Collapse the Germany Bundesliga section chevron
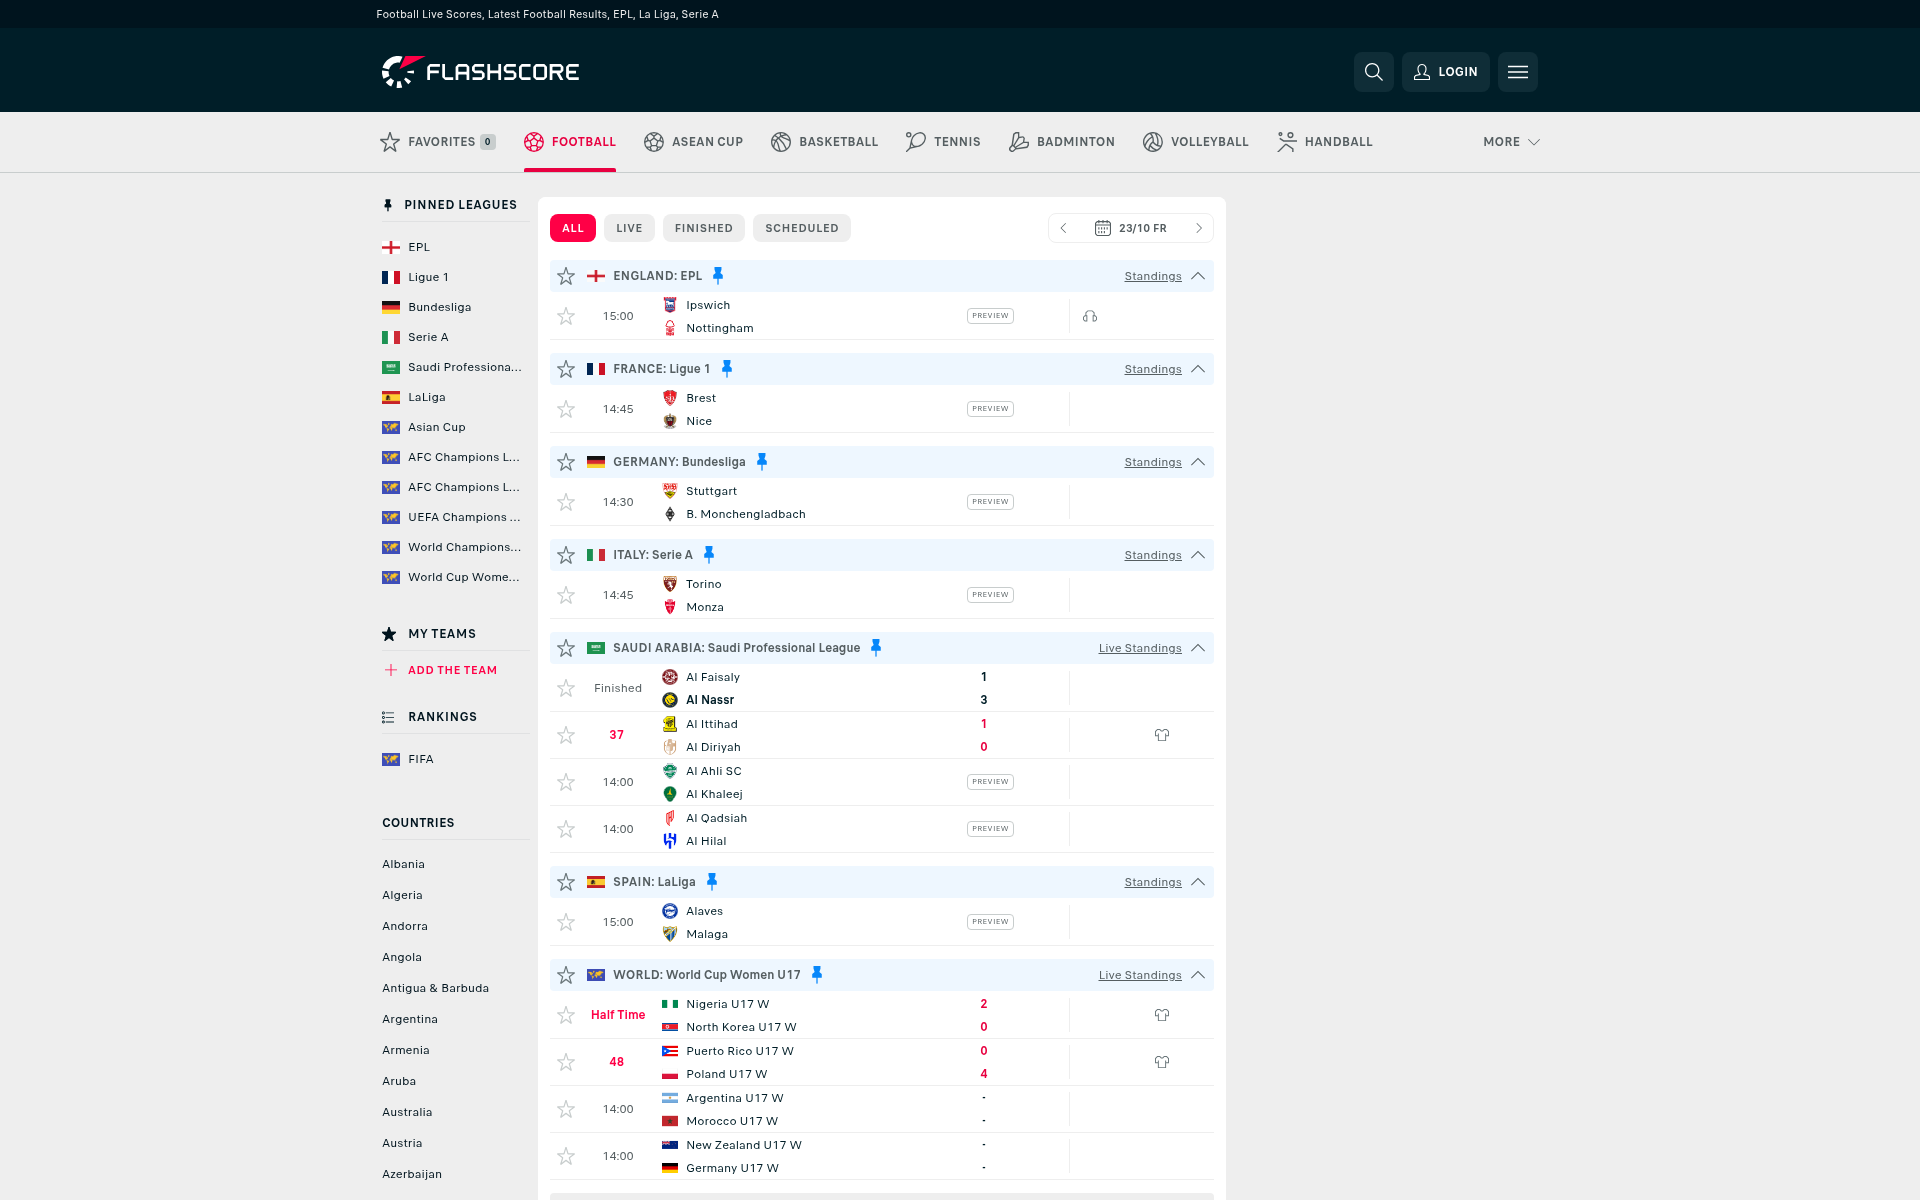The image size is (1920, 1200). tap(1198, 462)
